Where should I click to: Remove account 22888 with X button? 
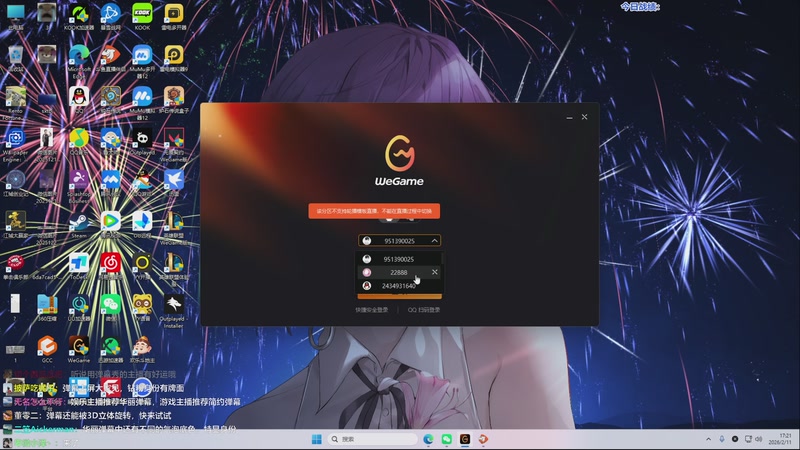(x=435, y=272)
